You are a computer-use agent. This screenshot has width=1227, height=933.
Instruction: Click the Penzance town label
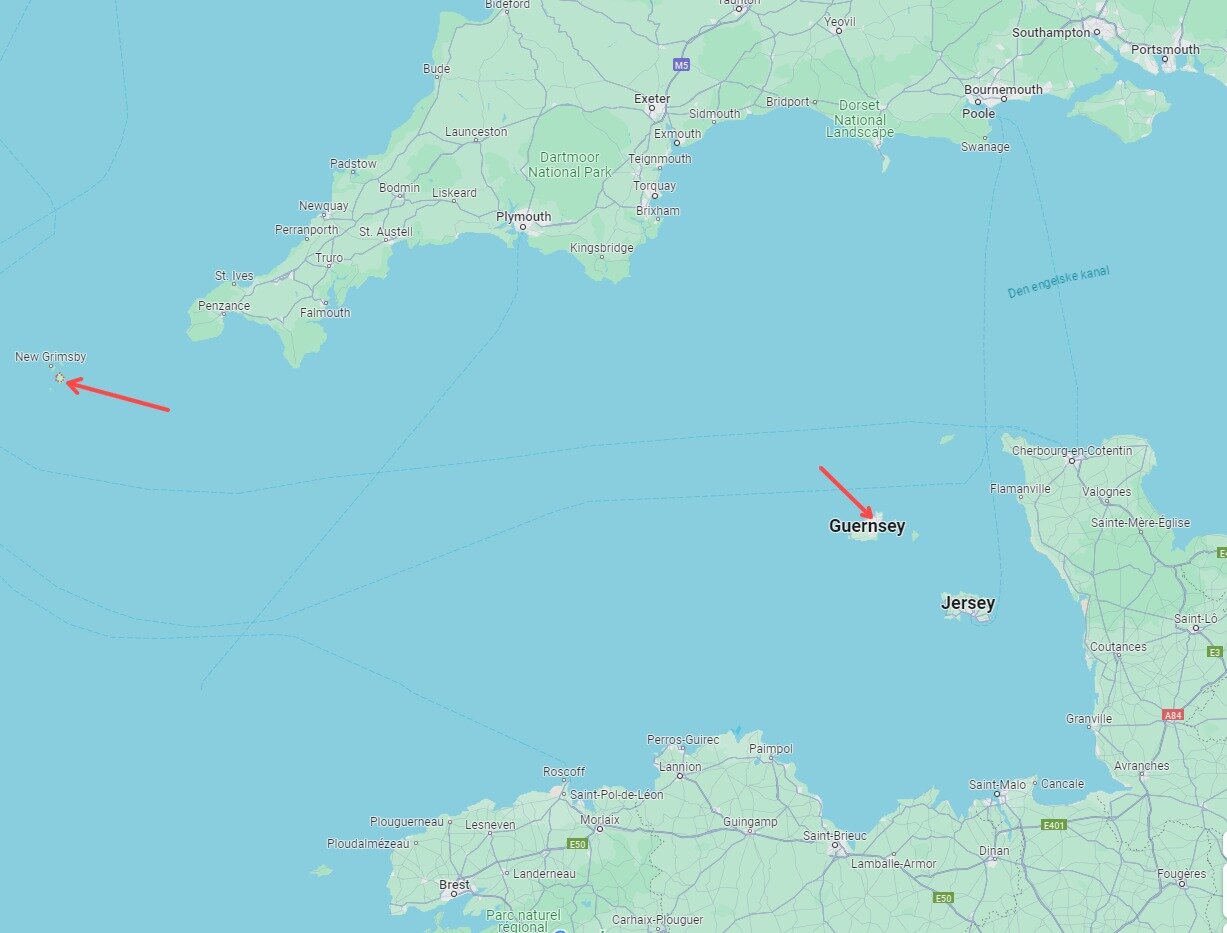click(224, 306)
